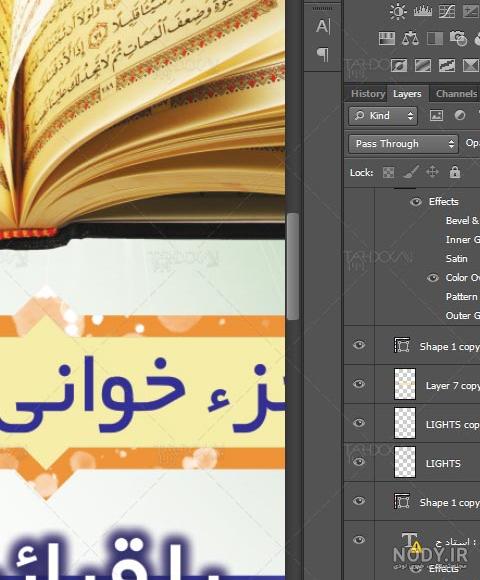Open the Character panel icon

[x=323, y=26]
